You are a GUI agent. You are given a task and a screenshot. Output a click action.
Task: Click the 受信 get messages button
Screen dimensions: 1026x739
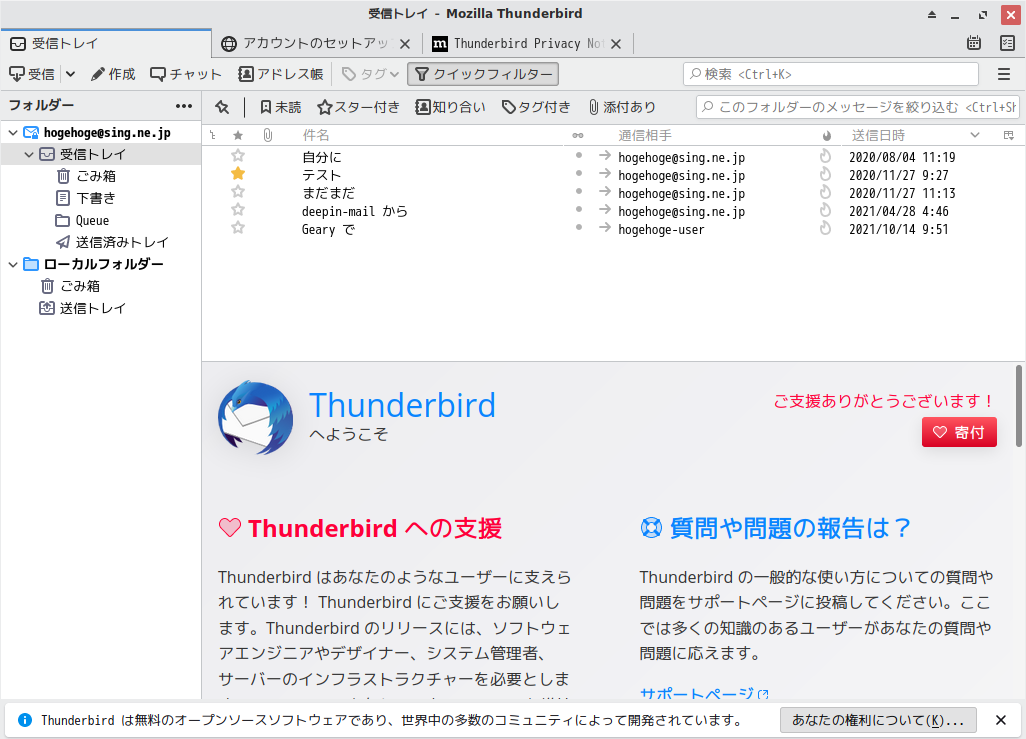coord(32,75)
